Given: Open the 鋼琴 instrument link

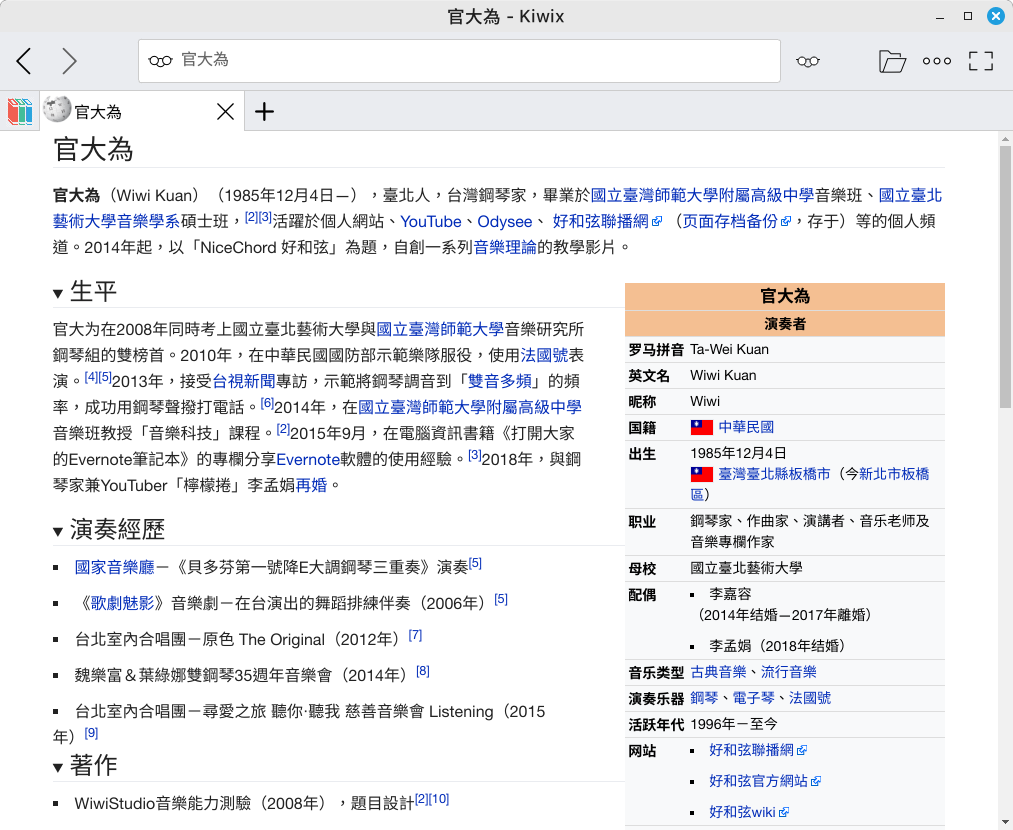Looking at the screenshot, I should [704, 698].
